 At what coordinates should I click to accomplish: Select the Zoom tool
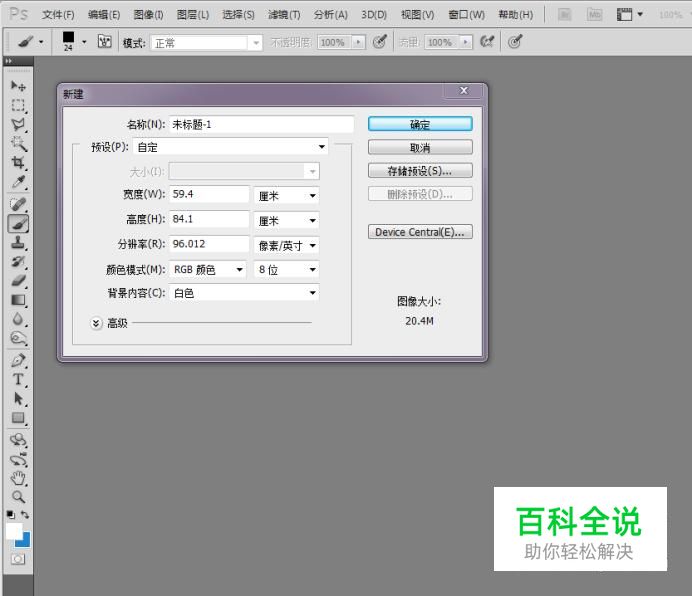[18, 497]
